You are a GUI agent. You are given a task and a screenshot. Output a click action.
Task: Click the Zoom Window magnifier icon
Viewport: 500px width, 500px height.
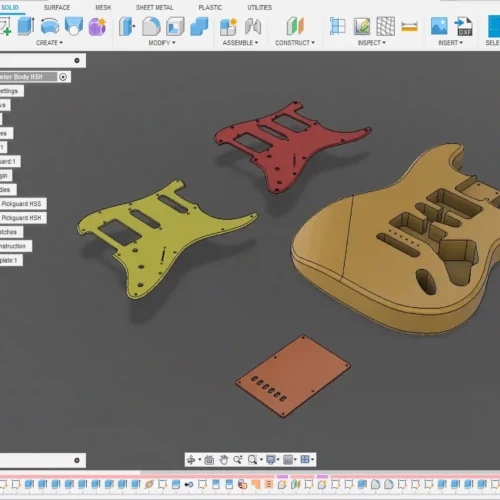252,460
